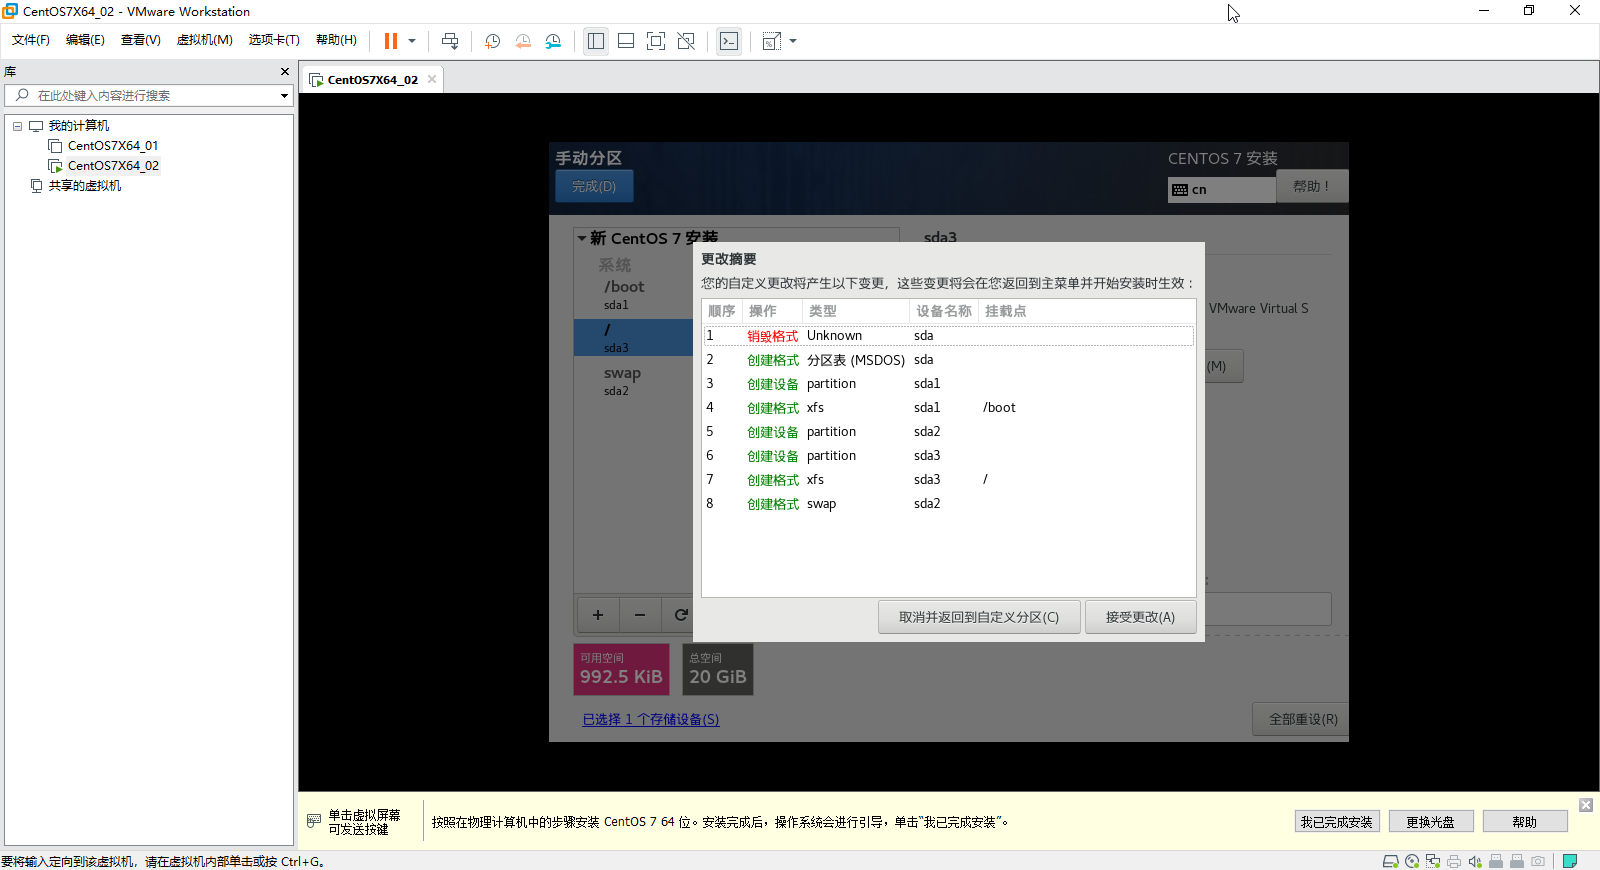Toggle the console view icon
Viewport: 1600px width, 870px height.
pyautogui.click(x=729, y=41)
